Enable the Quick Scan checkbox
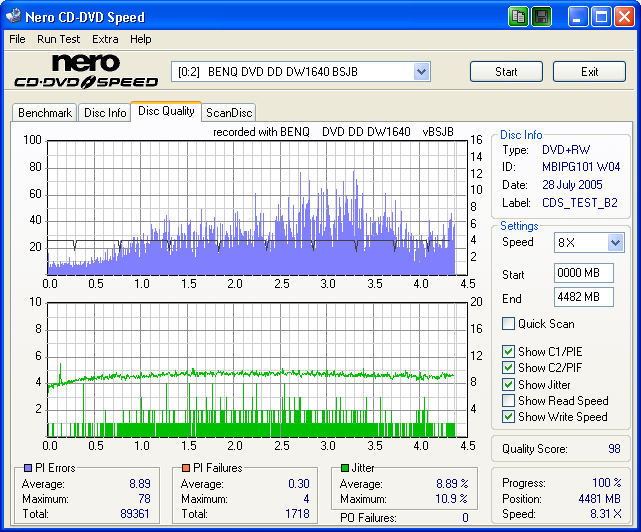 coord(509,324)
